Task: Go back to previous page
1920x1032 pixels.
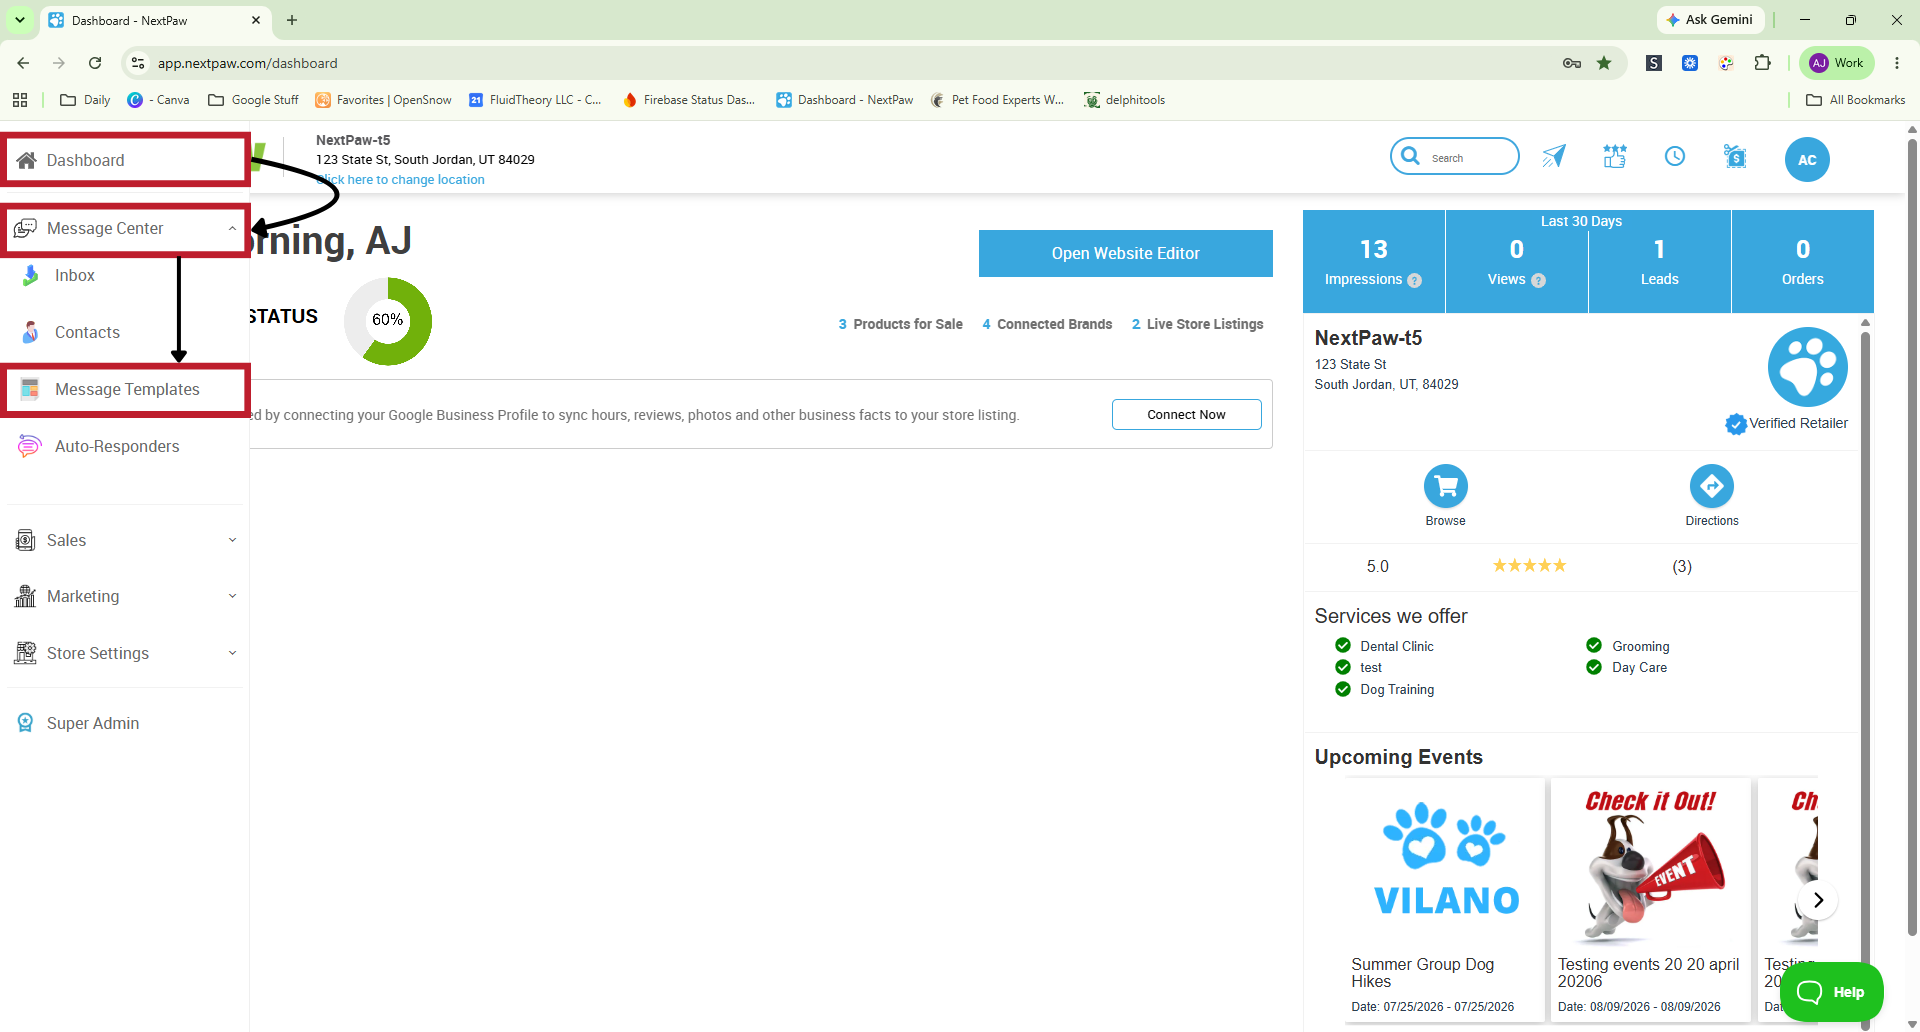Action: 23,63
